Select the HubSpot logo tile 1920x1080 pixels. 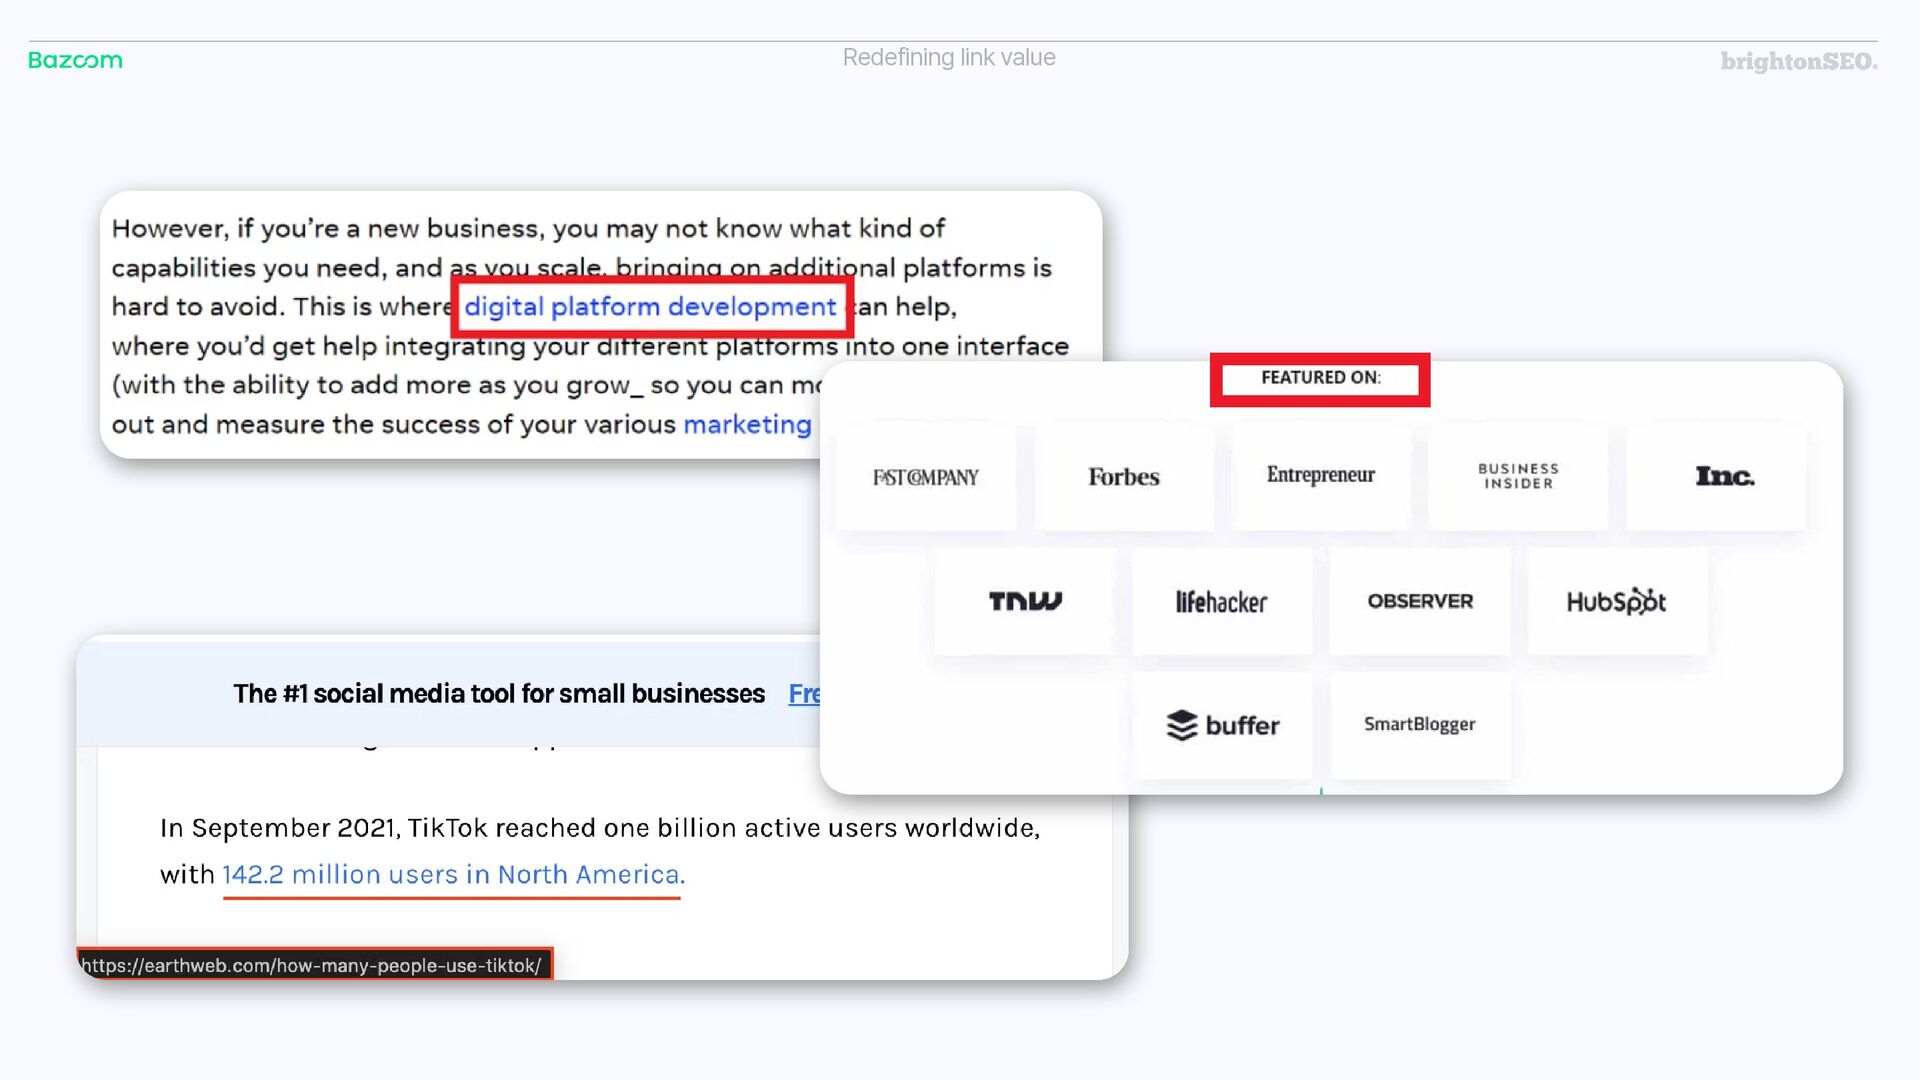(x=1616, y=601)
